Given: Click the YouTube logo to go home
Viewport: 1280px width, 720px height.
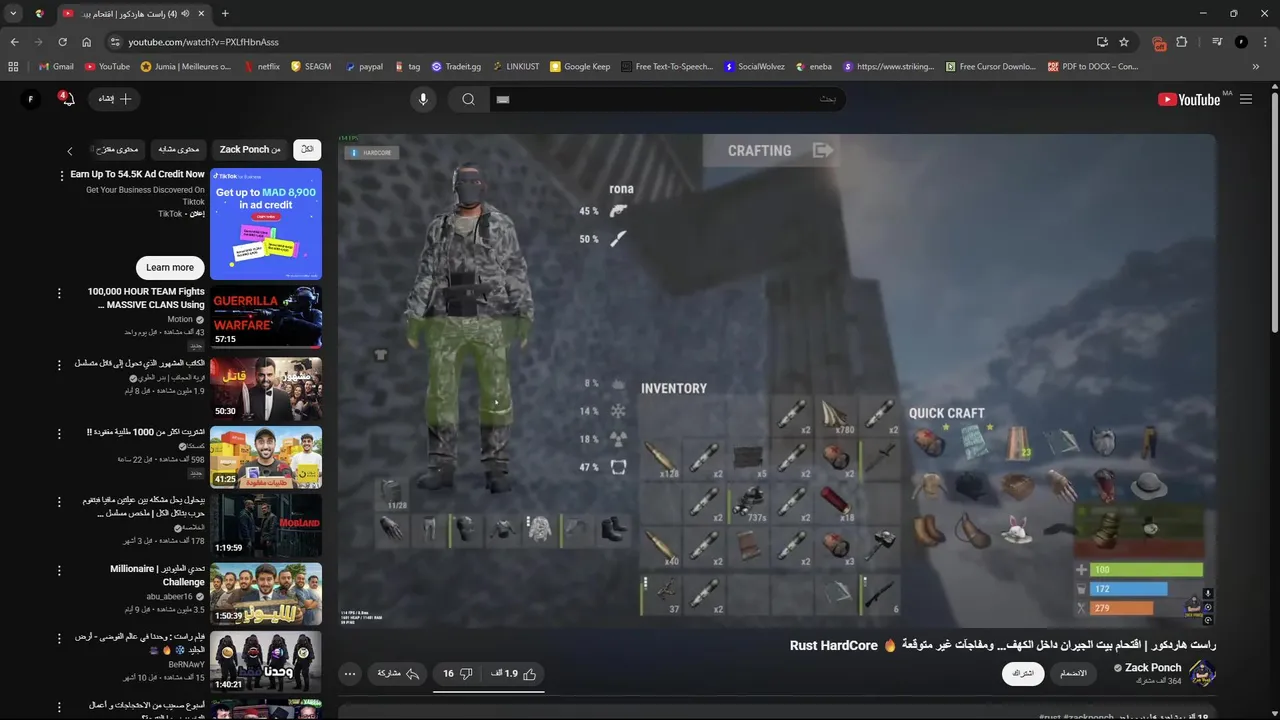Looking at the screenshot, I should pos(1189,99).
